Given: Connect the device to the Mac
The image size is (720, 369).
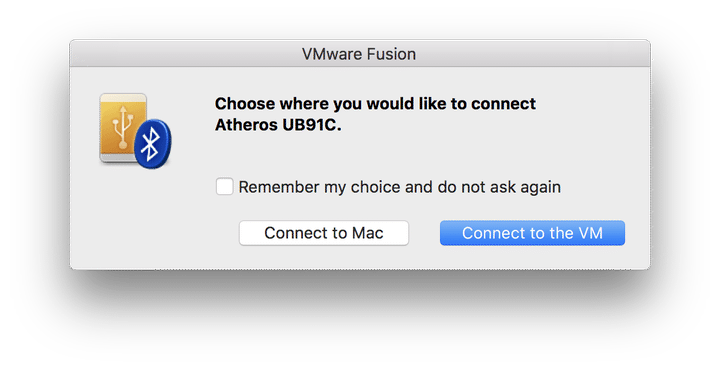Looking at the screenshot, I should click(324, 233).
